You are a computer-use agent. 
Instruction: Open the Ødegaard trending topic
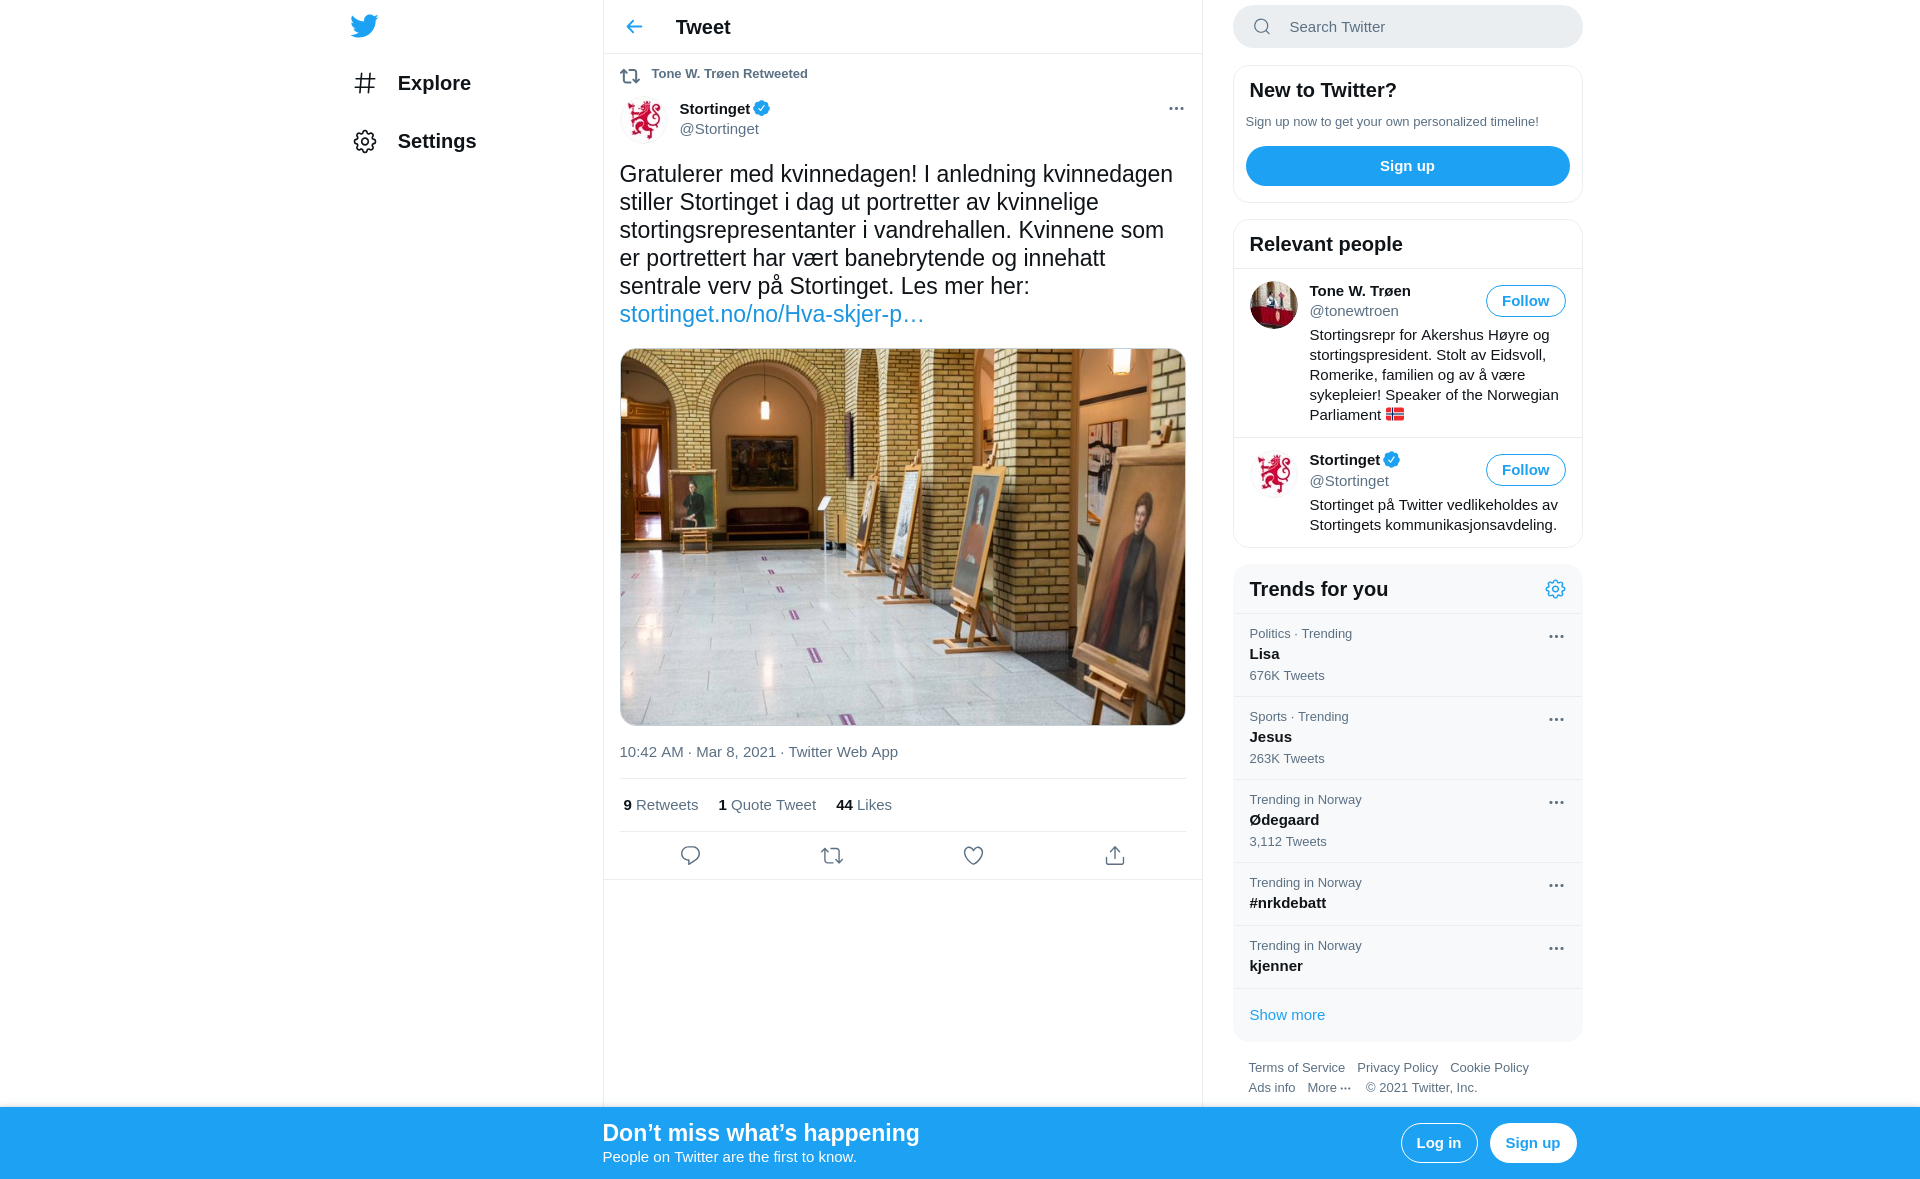point(1407,821)
